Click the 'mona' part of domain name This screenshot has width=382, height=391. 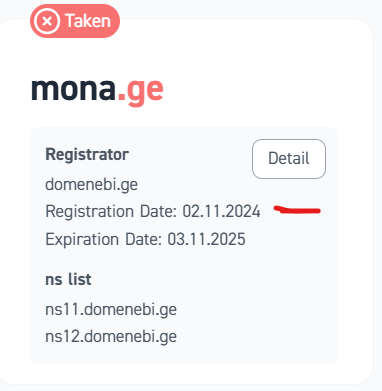tap(74, 89)
